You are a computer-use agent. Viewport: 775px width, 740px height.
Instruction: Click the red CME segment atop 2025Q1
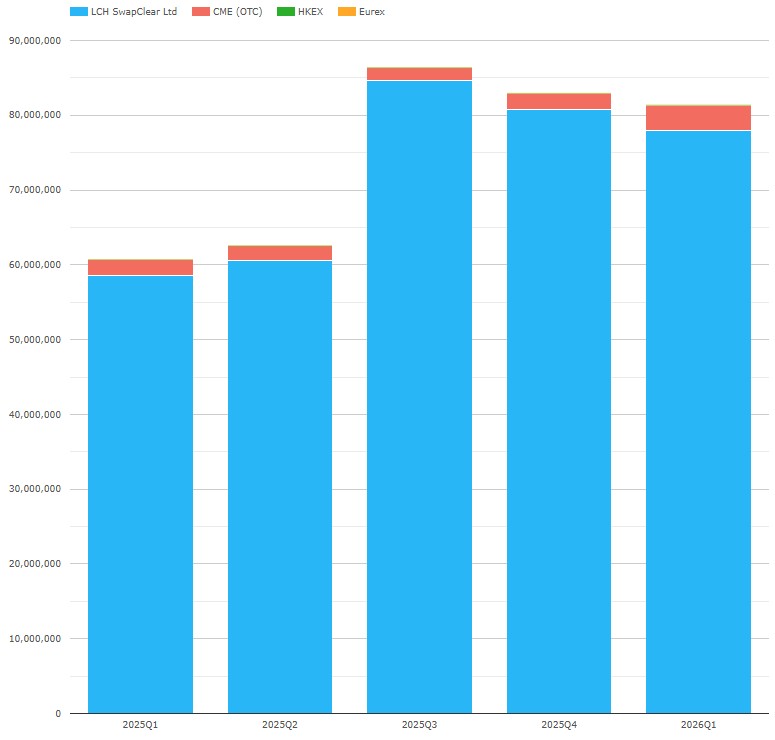[140, 267]
